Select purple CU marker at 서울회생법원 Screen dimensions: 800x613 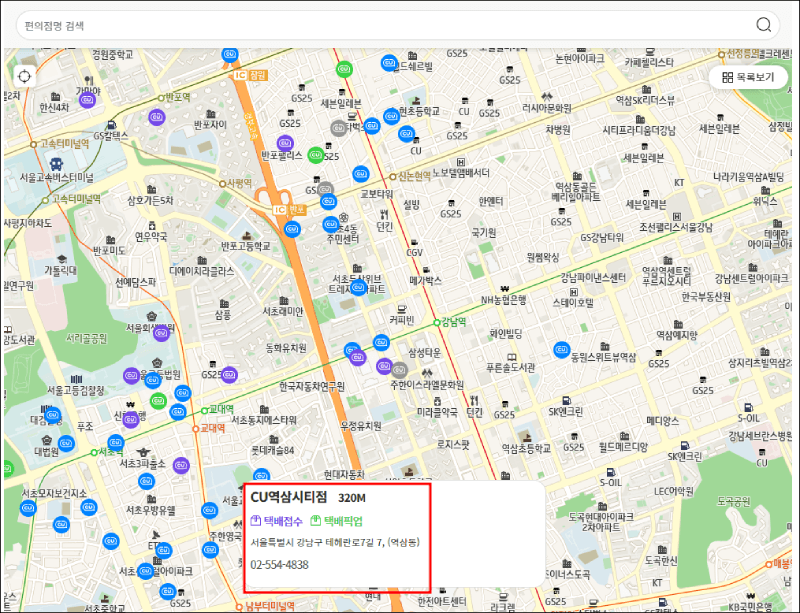pos(162,333)
